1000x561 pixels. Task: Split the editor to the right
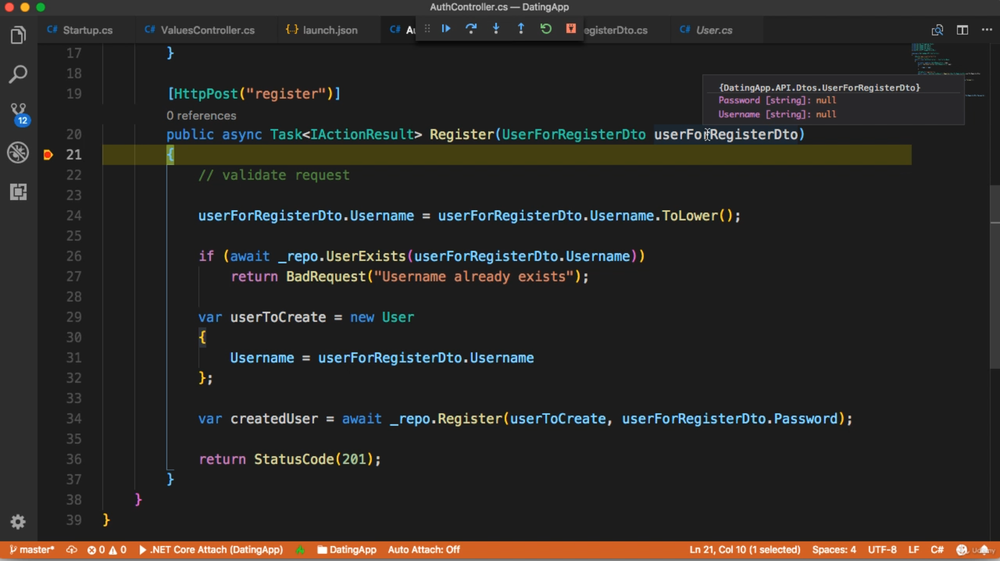point(962,30)
